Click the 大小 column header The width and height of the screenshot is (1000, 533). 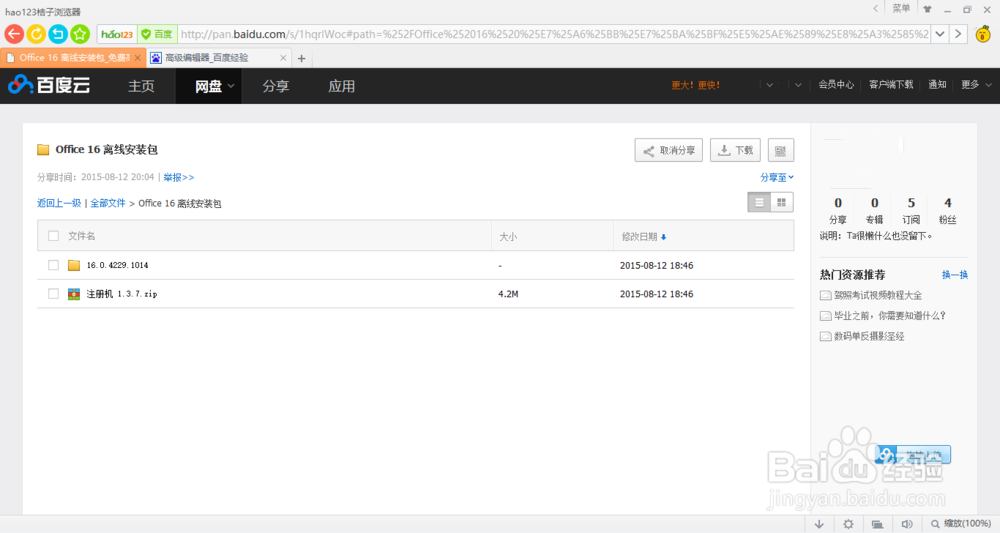tap(508, 237)
